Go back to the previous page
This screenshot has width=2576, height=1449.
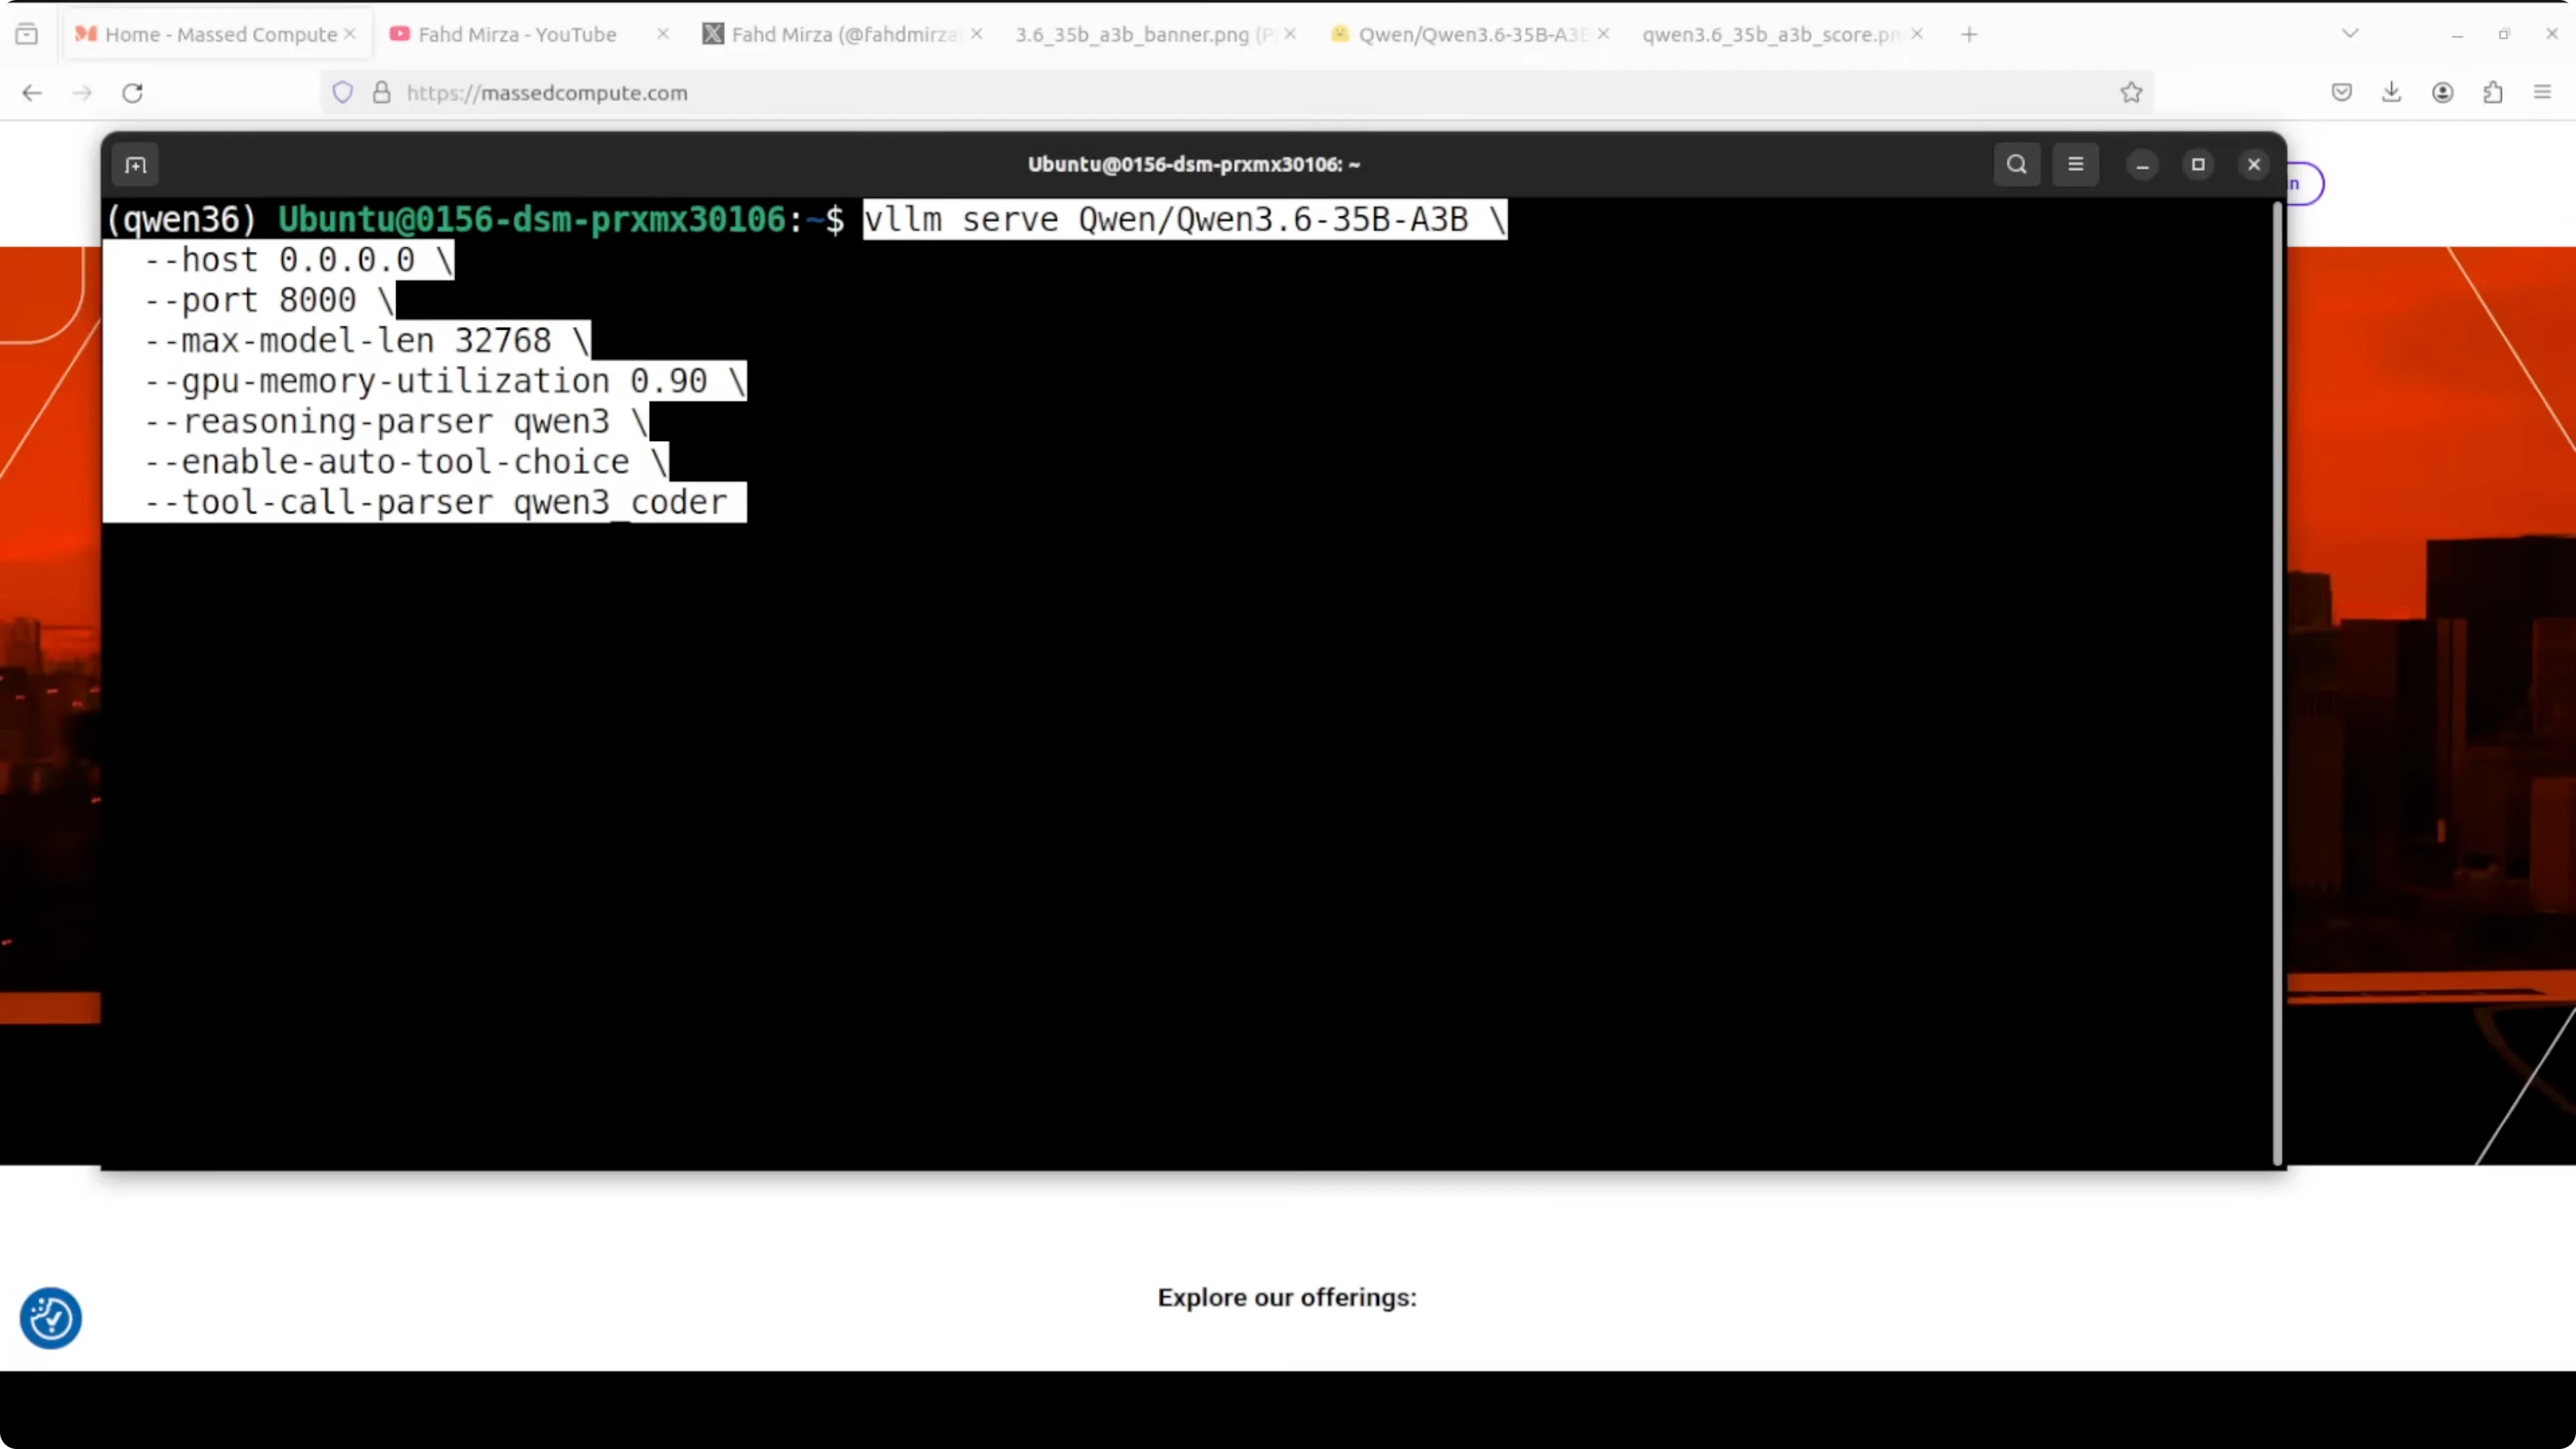[32, 92]
